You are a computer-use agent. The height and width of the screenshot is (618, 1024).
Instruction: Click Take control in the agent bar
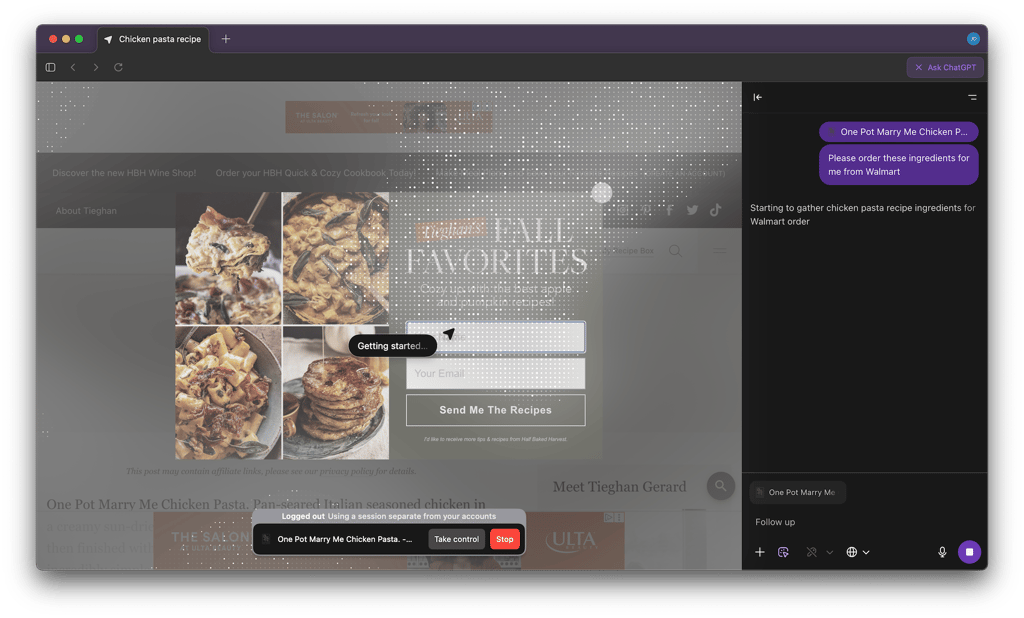pyautogui.click(x=456, y=539)
